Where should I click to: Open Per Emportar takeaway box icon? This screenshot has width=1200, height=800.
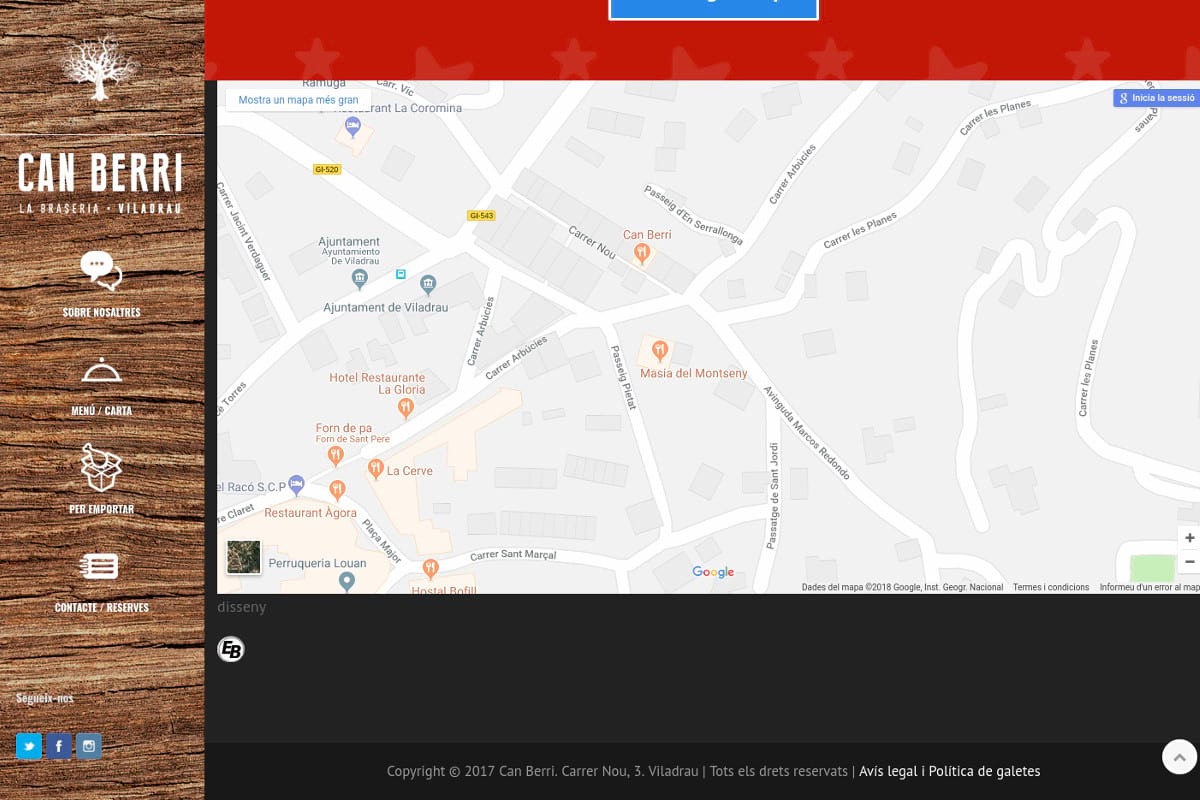click(101, 467)
